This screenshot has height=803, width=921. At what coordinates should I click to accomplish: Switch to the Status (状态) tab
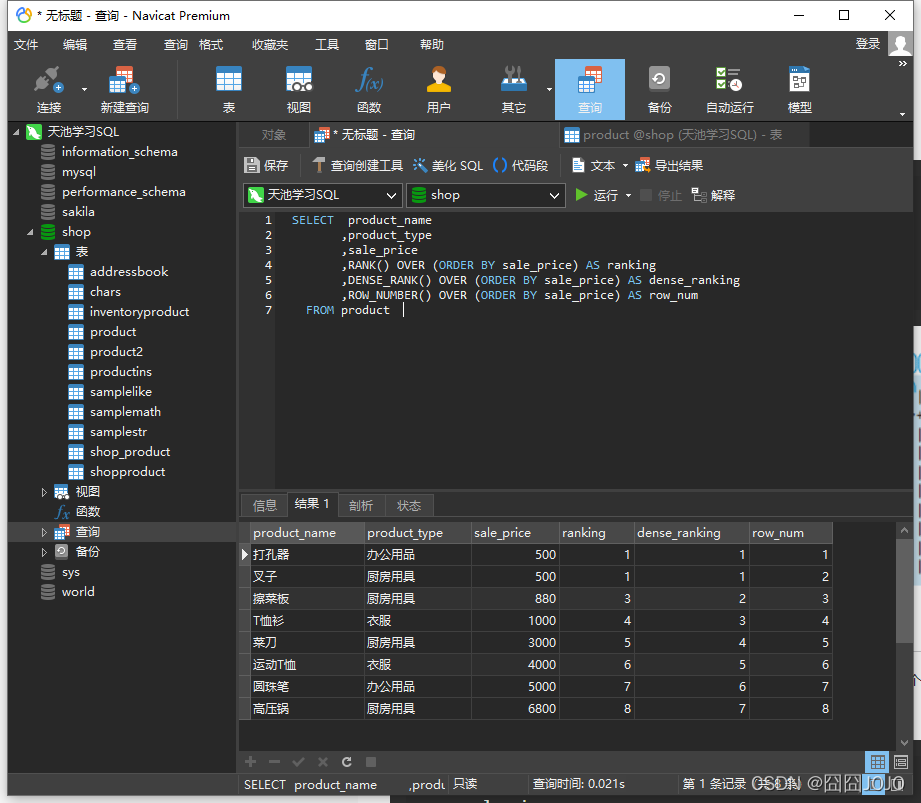(409, 505)
